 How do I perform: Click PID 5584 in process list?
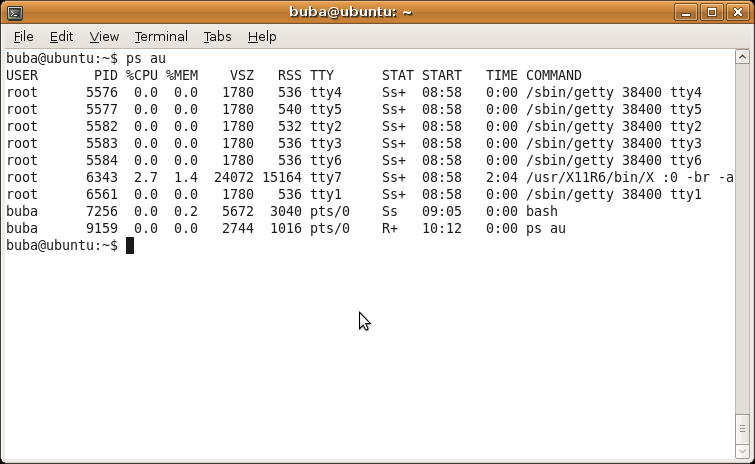point(102,160)
